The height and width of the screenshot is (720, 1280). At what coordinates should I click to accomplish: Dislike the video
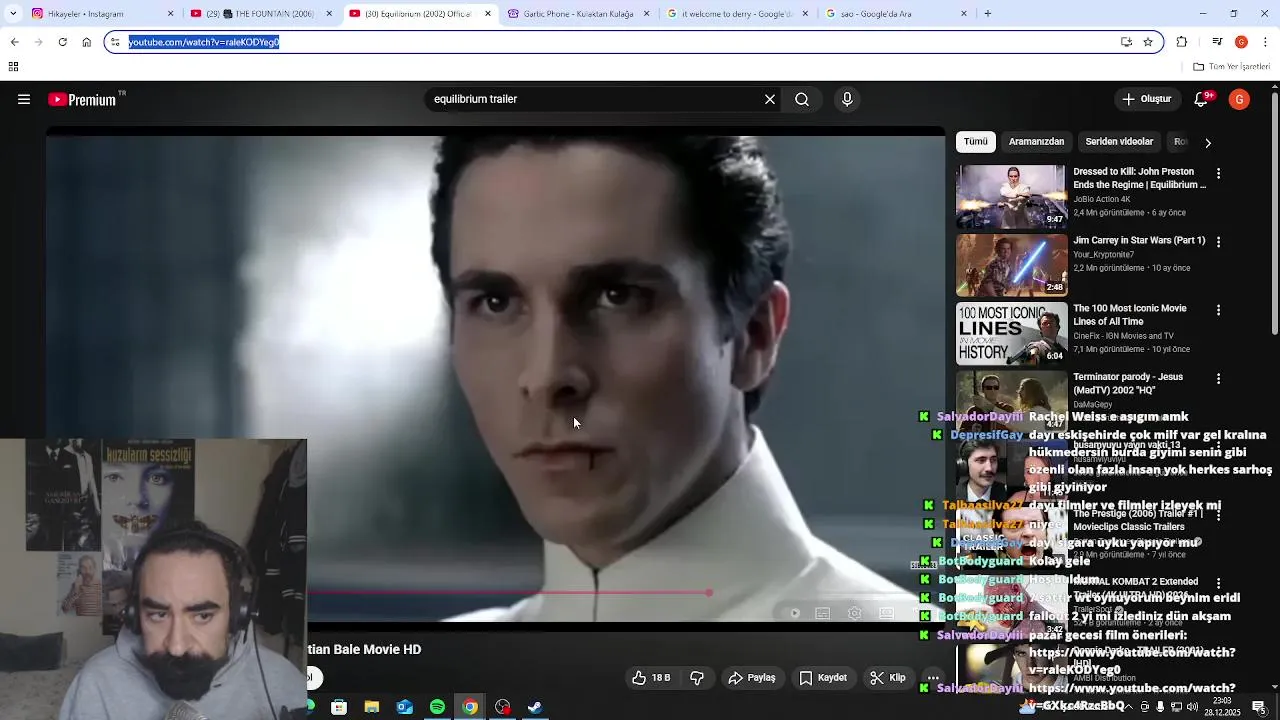[697, 678]
